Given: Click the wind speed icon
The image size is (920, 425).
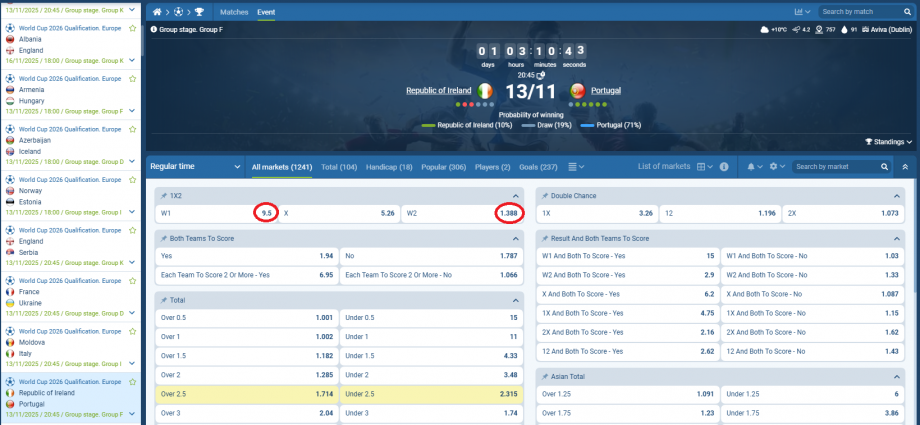Looking at the screenshot, I should [796, 29].
